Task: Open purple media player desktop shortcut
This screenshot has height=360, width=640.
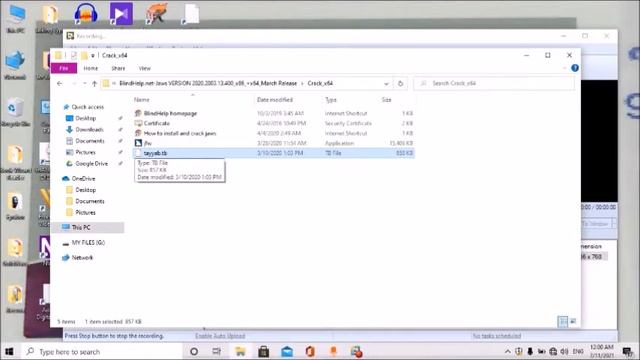Action: [x=121, y=13]
